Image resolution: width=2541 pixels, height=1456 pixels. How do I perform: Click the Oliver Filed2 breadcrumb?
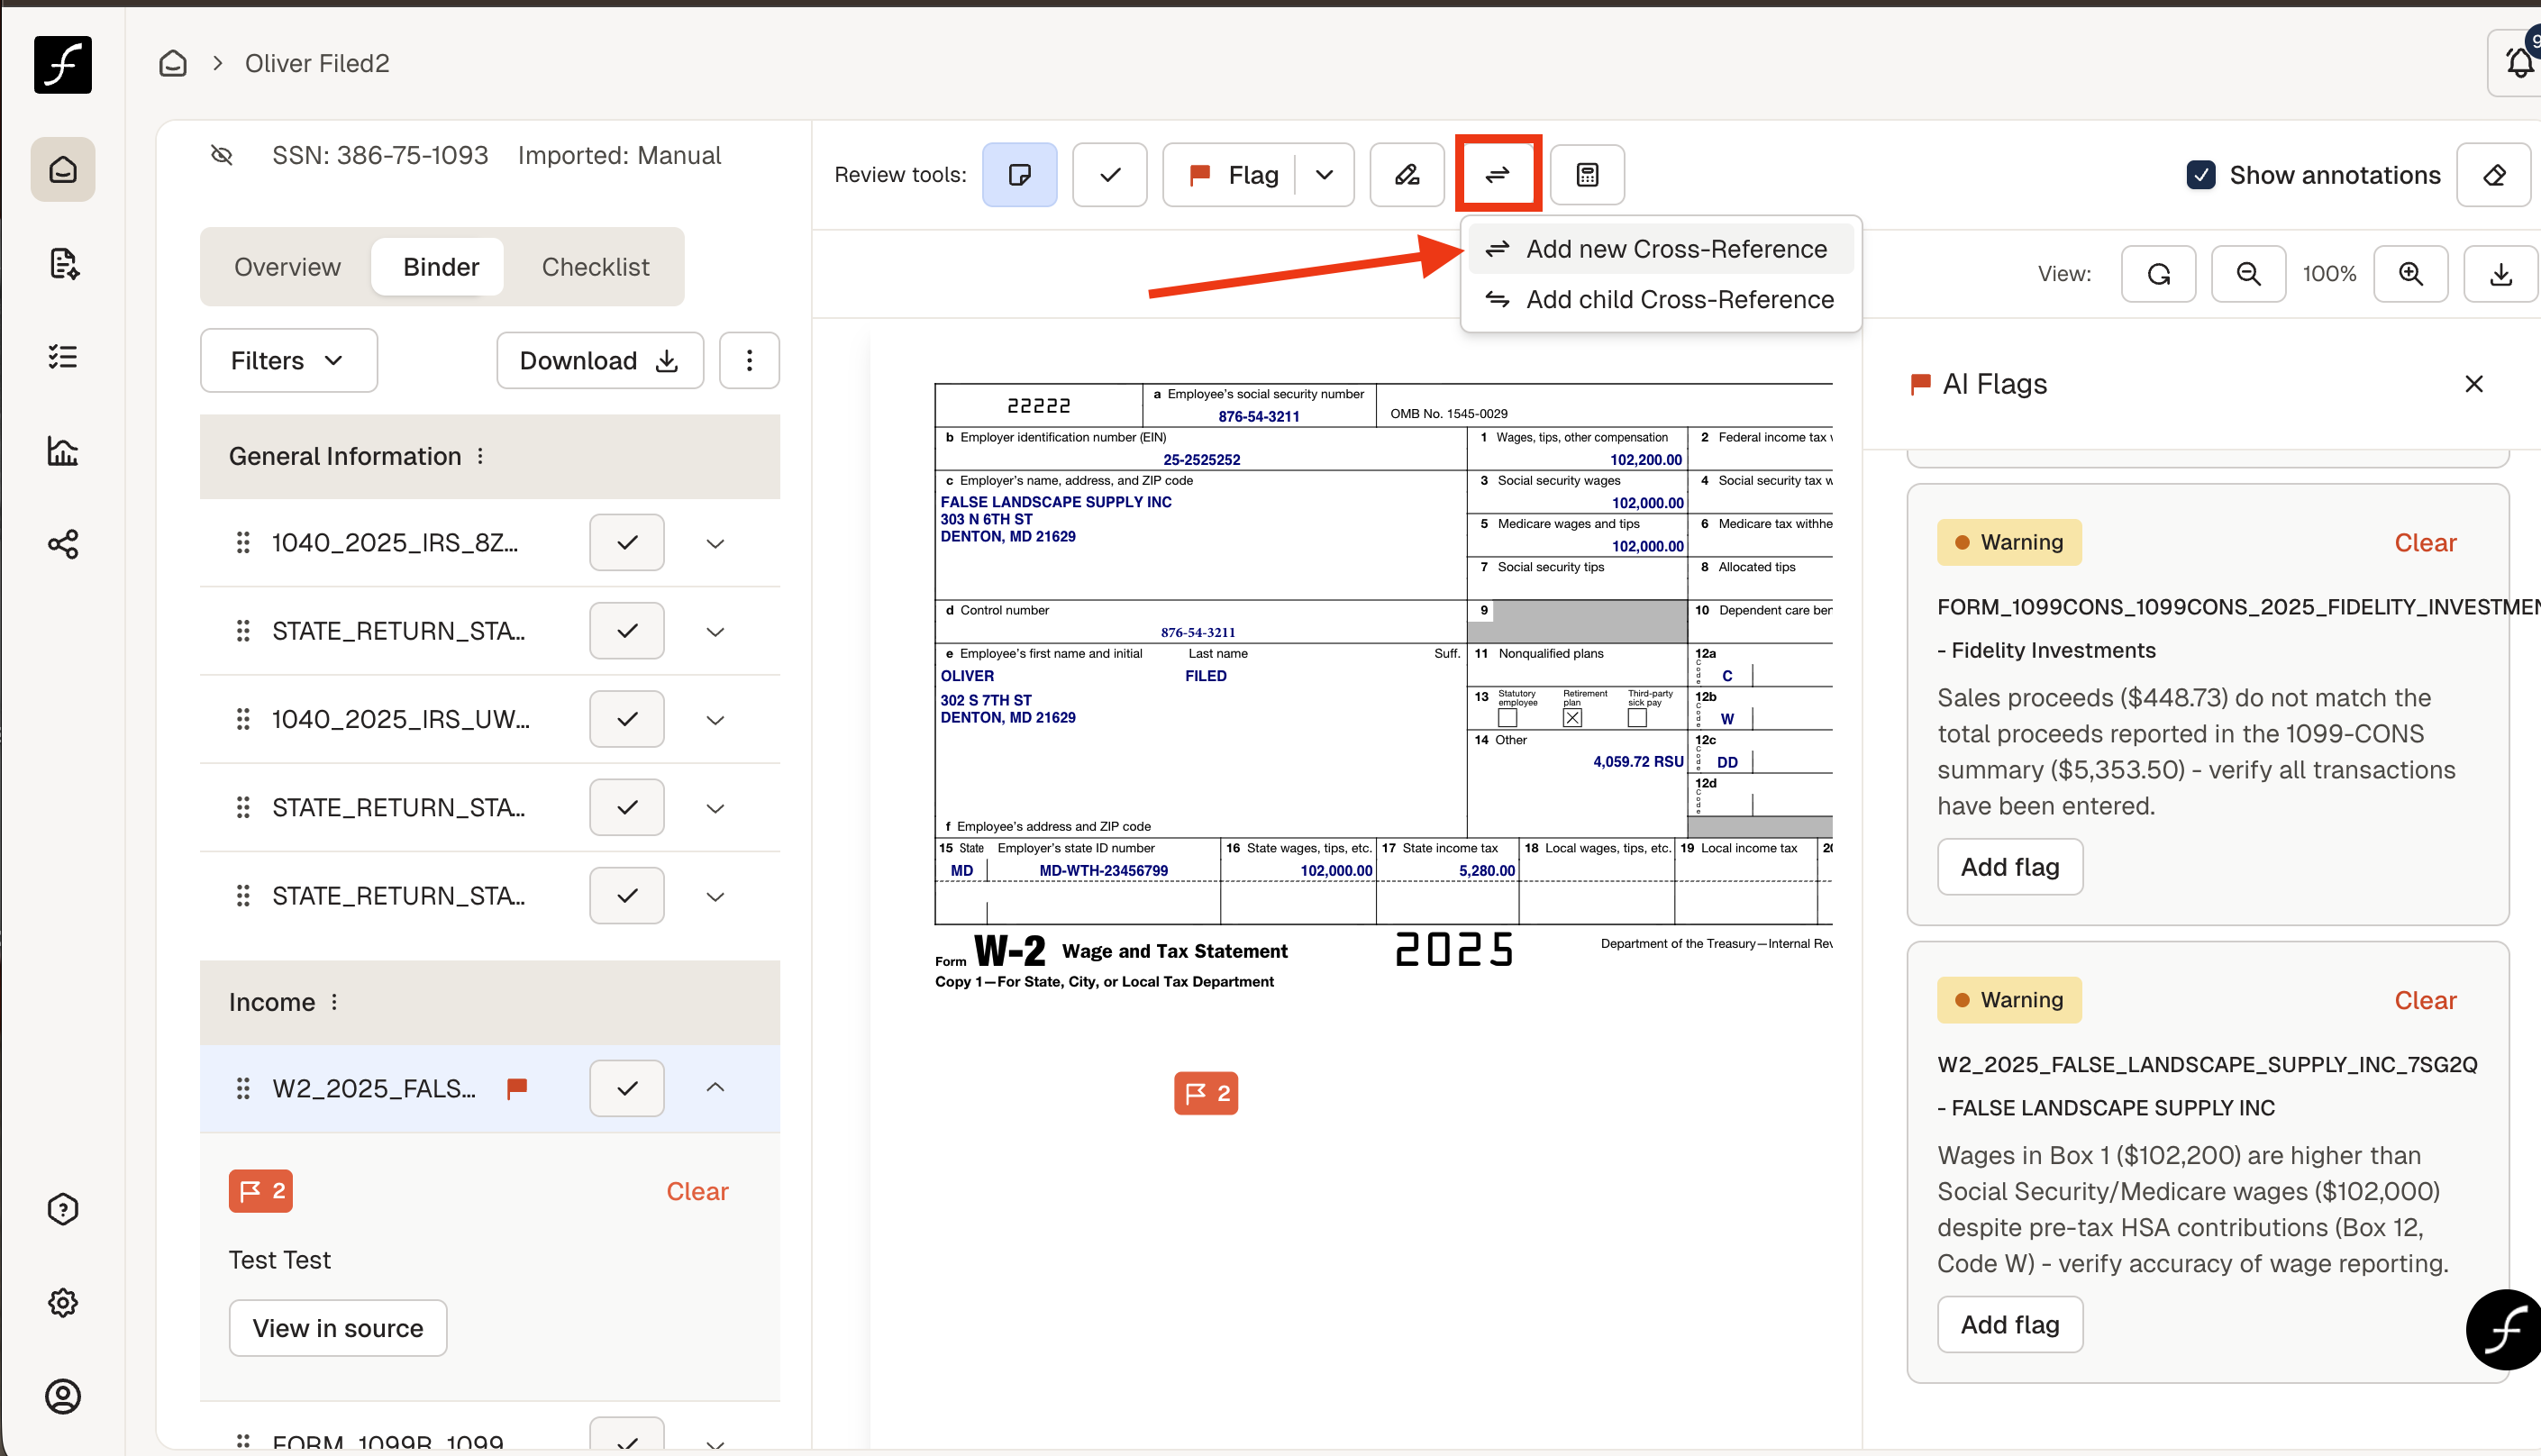click(x=317, y=64)
